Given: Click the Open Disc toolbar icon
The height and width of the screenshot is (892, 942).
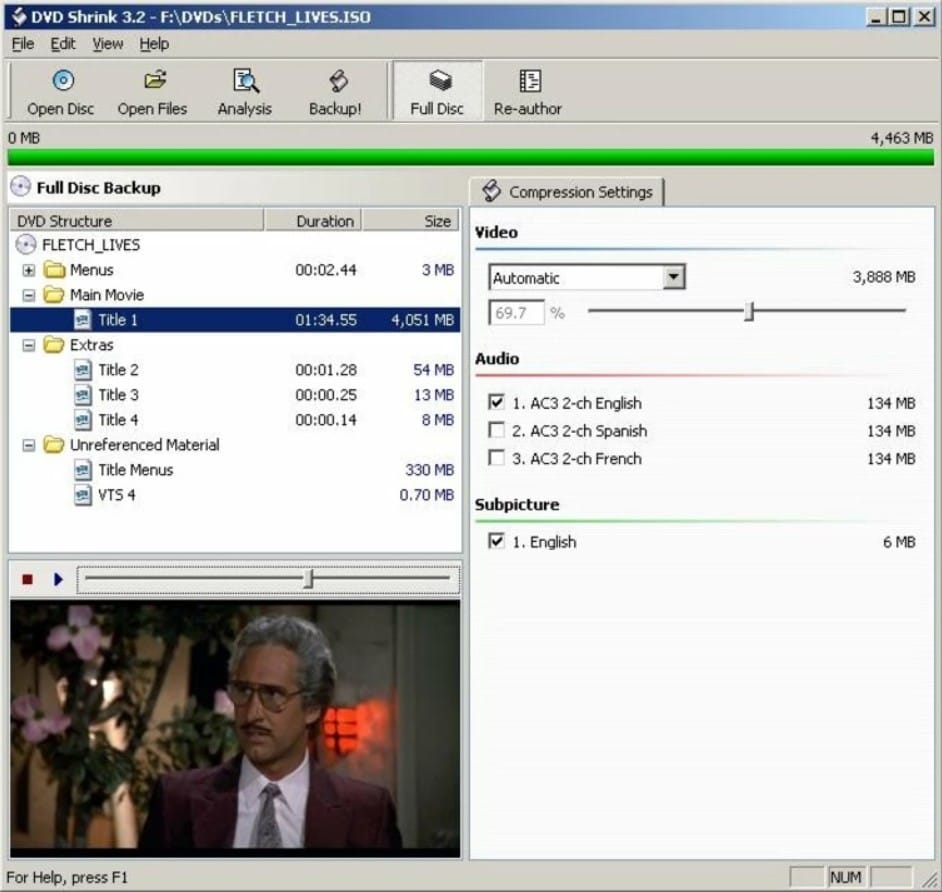Looking at the screenshot, I should pyautogui.click(x=62, y=80).
